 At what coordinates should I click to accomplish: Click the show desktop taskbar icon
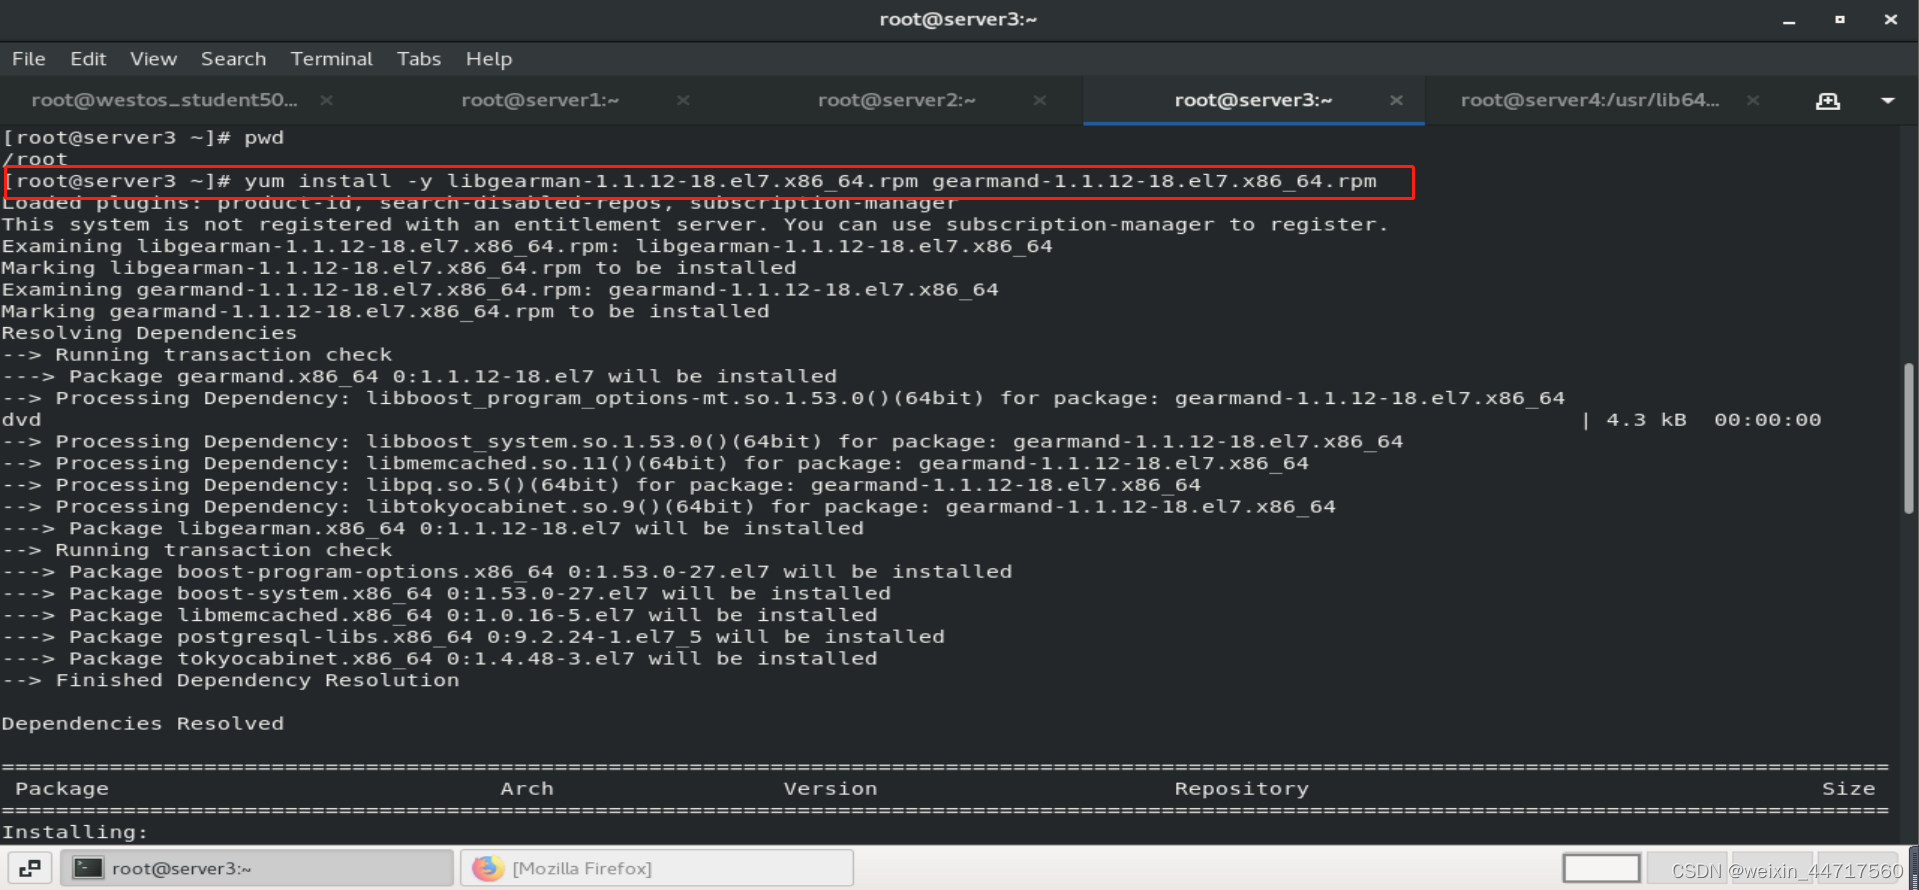point(30,868)
